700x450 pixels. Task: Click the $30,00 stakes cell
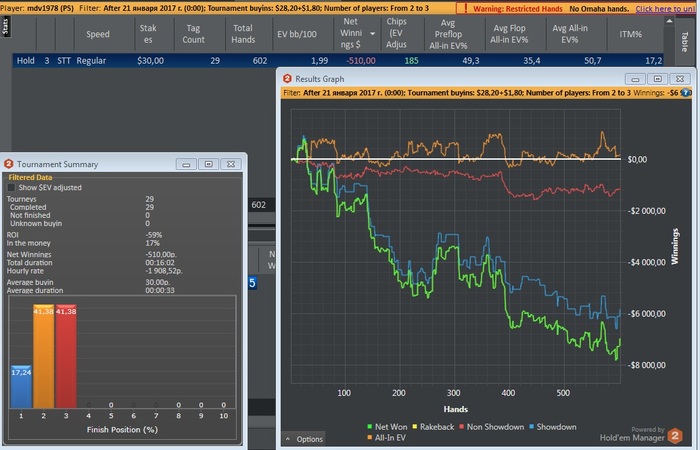tap(150, 61)
